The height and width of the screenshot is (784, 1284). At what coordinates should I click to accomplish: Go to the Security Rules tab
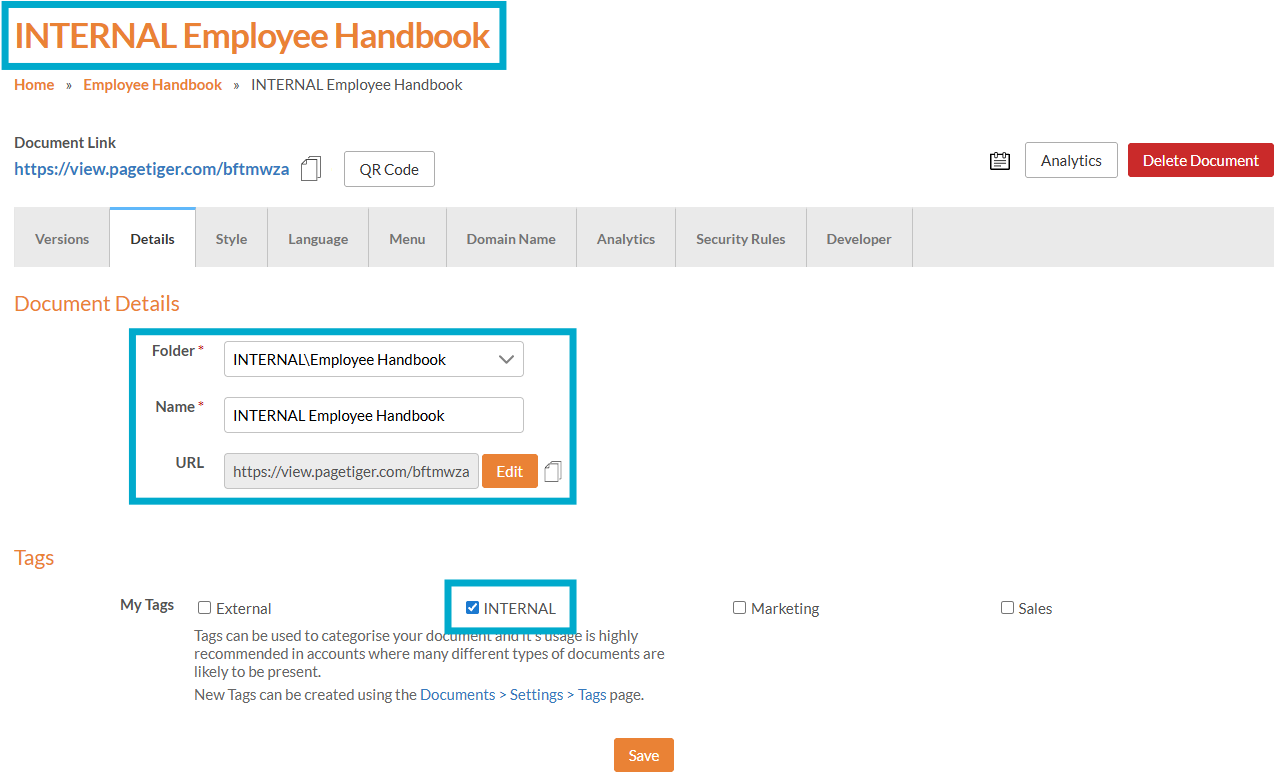pyautogui.click(x=741, y=239)
